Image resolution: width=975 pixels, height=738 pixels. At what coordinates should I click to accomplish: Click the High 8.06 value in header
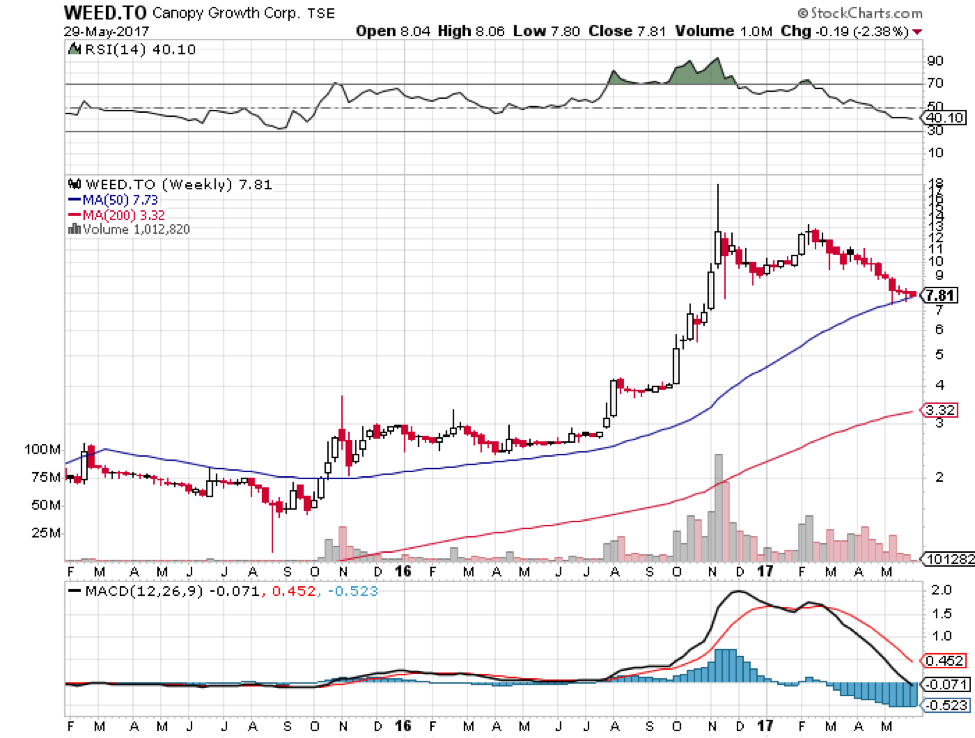[x=471, y=31]
